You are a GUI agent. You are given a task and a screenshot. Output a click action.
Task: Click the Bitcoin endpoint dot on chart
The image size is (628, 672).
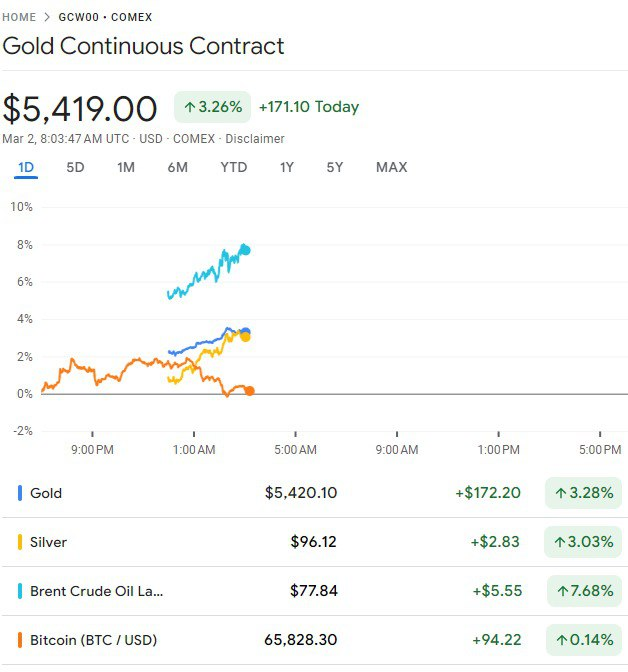pos(249,391)
